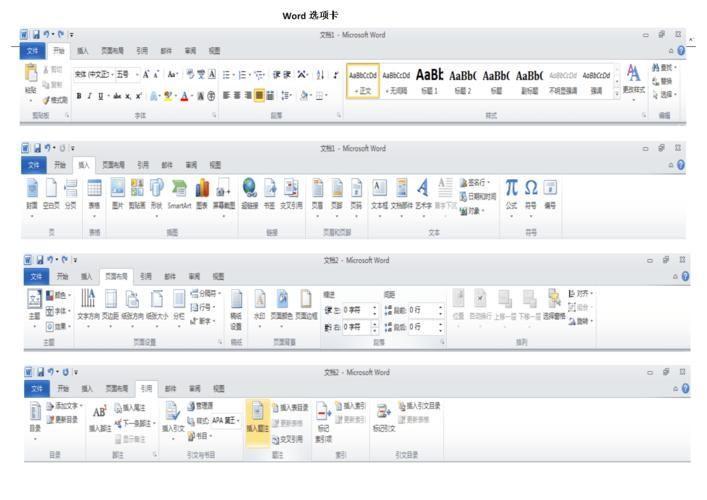Select the Format Painter (格式刷) tool
Image resolution: width=707 pixels, height=500 pixels.
click(x=55, y=100)
